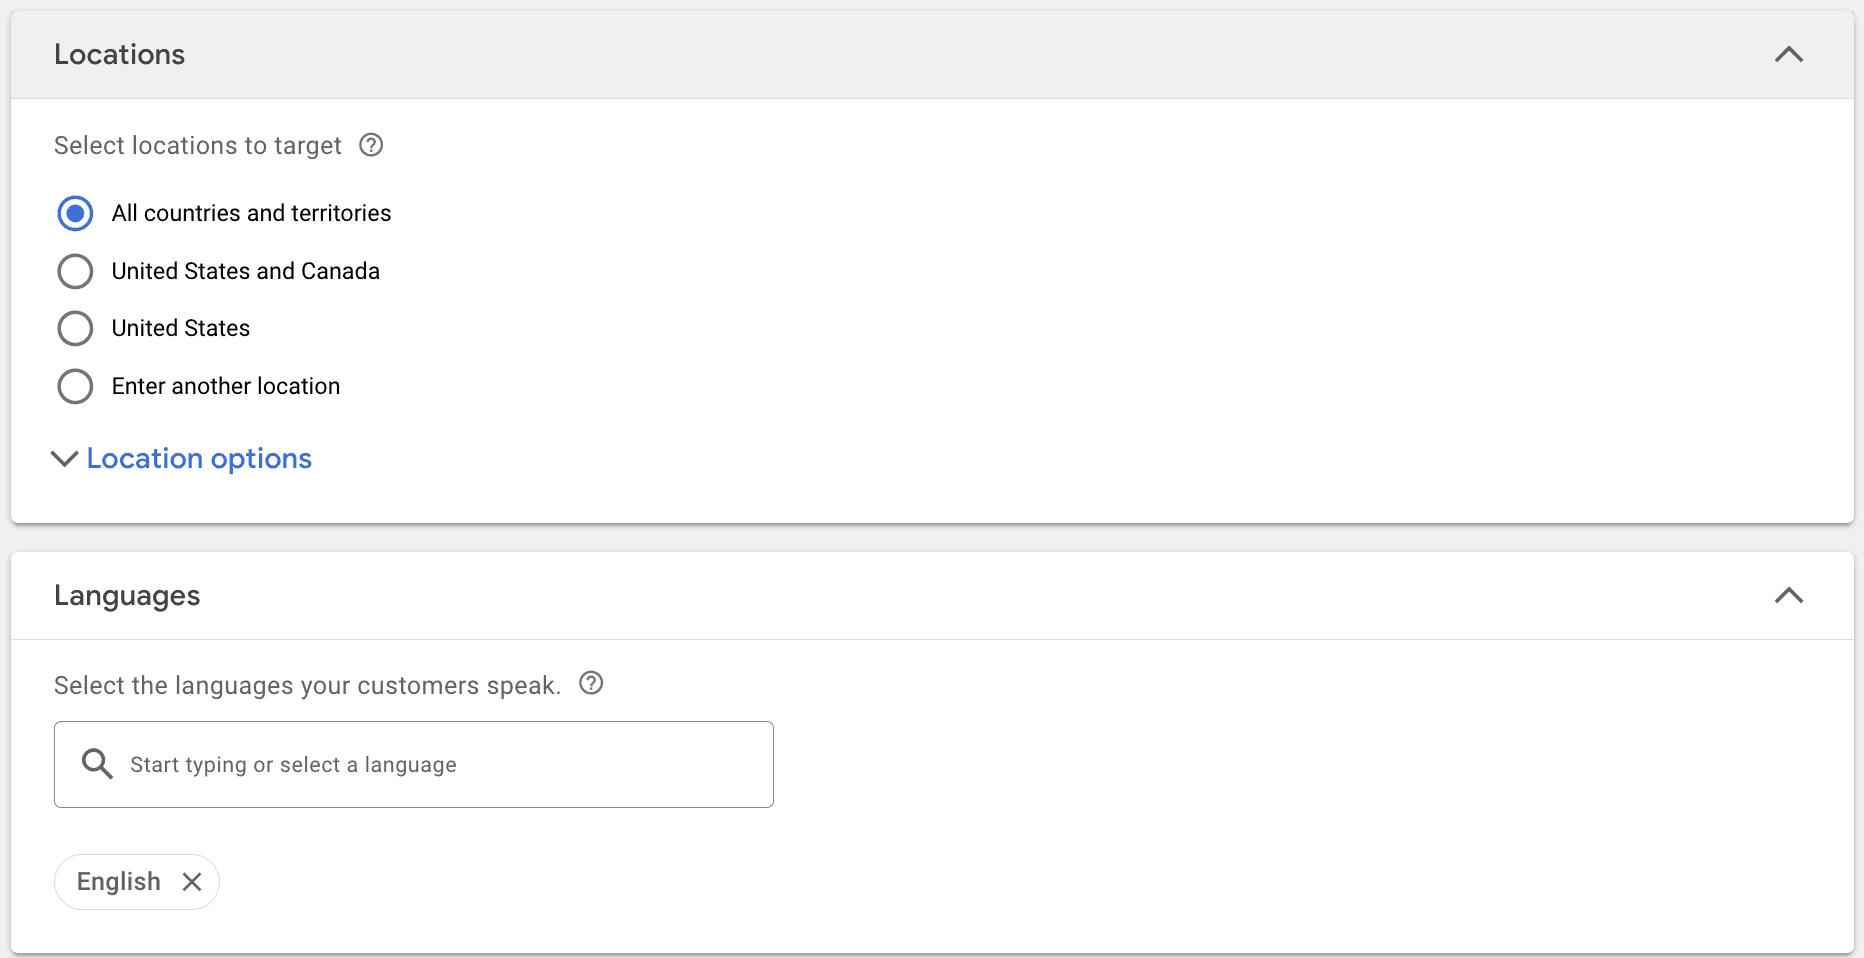Expand the chevron arrow beside Location options
This screenshot has width=1864, height=958.
click(64, 459)
